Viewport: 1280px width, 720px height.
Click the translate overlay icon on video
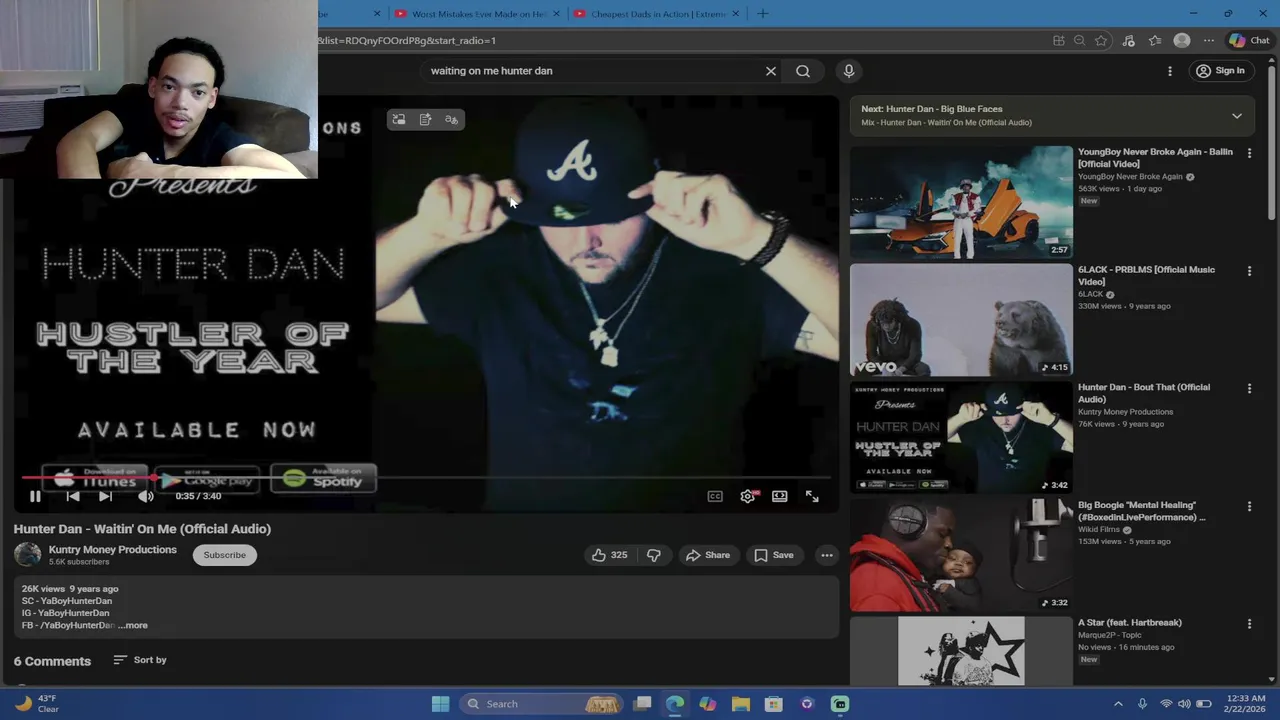pyautogui.click(x=452, y=120)
